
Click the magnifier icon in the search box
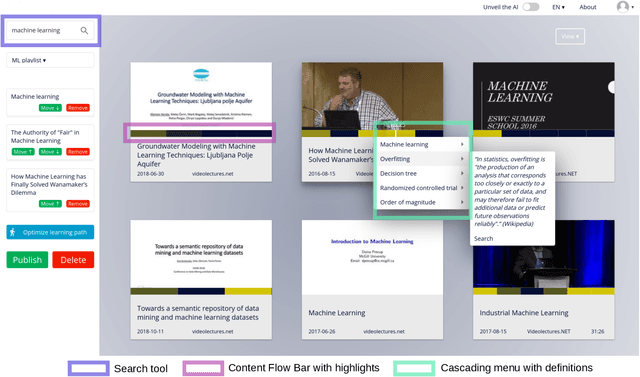(84, 30)
